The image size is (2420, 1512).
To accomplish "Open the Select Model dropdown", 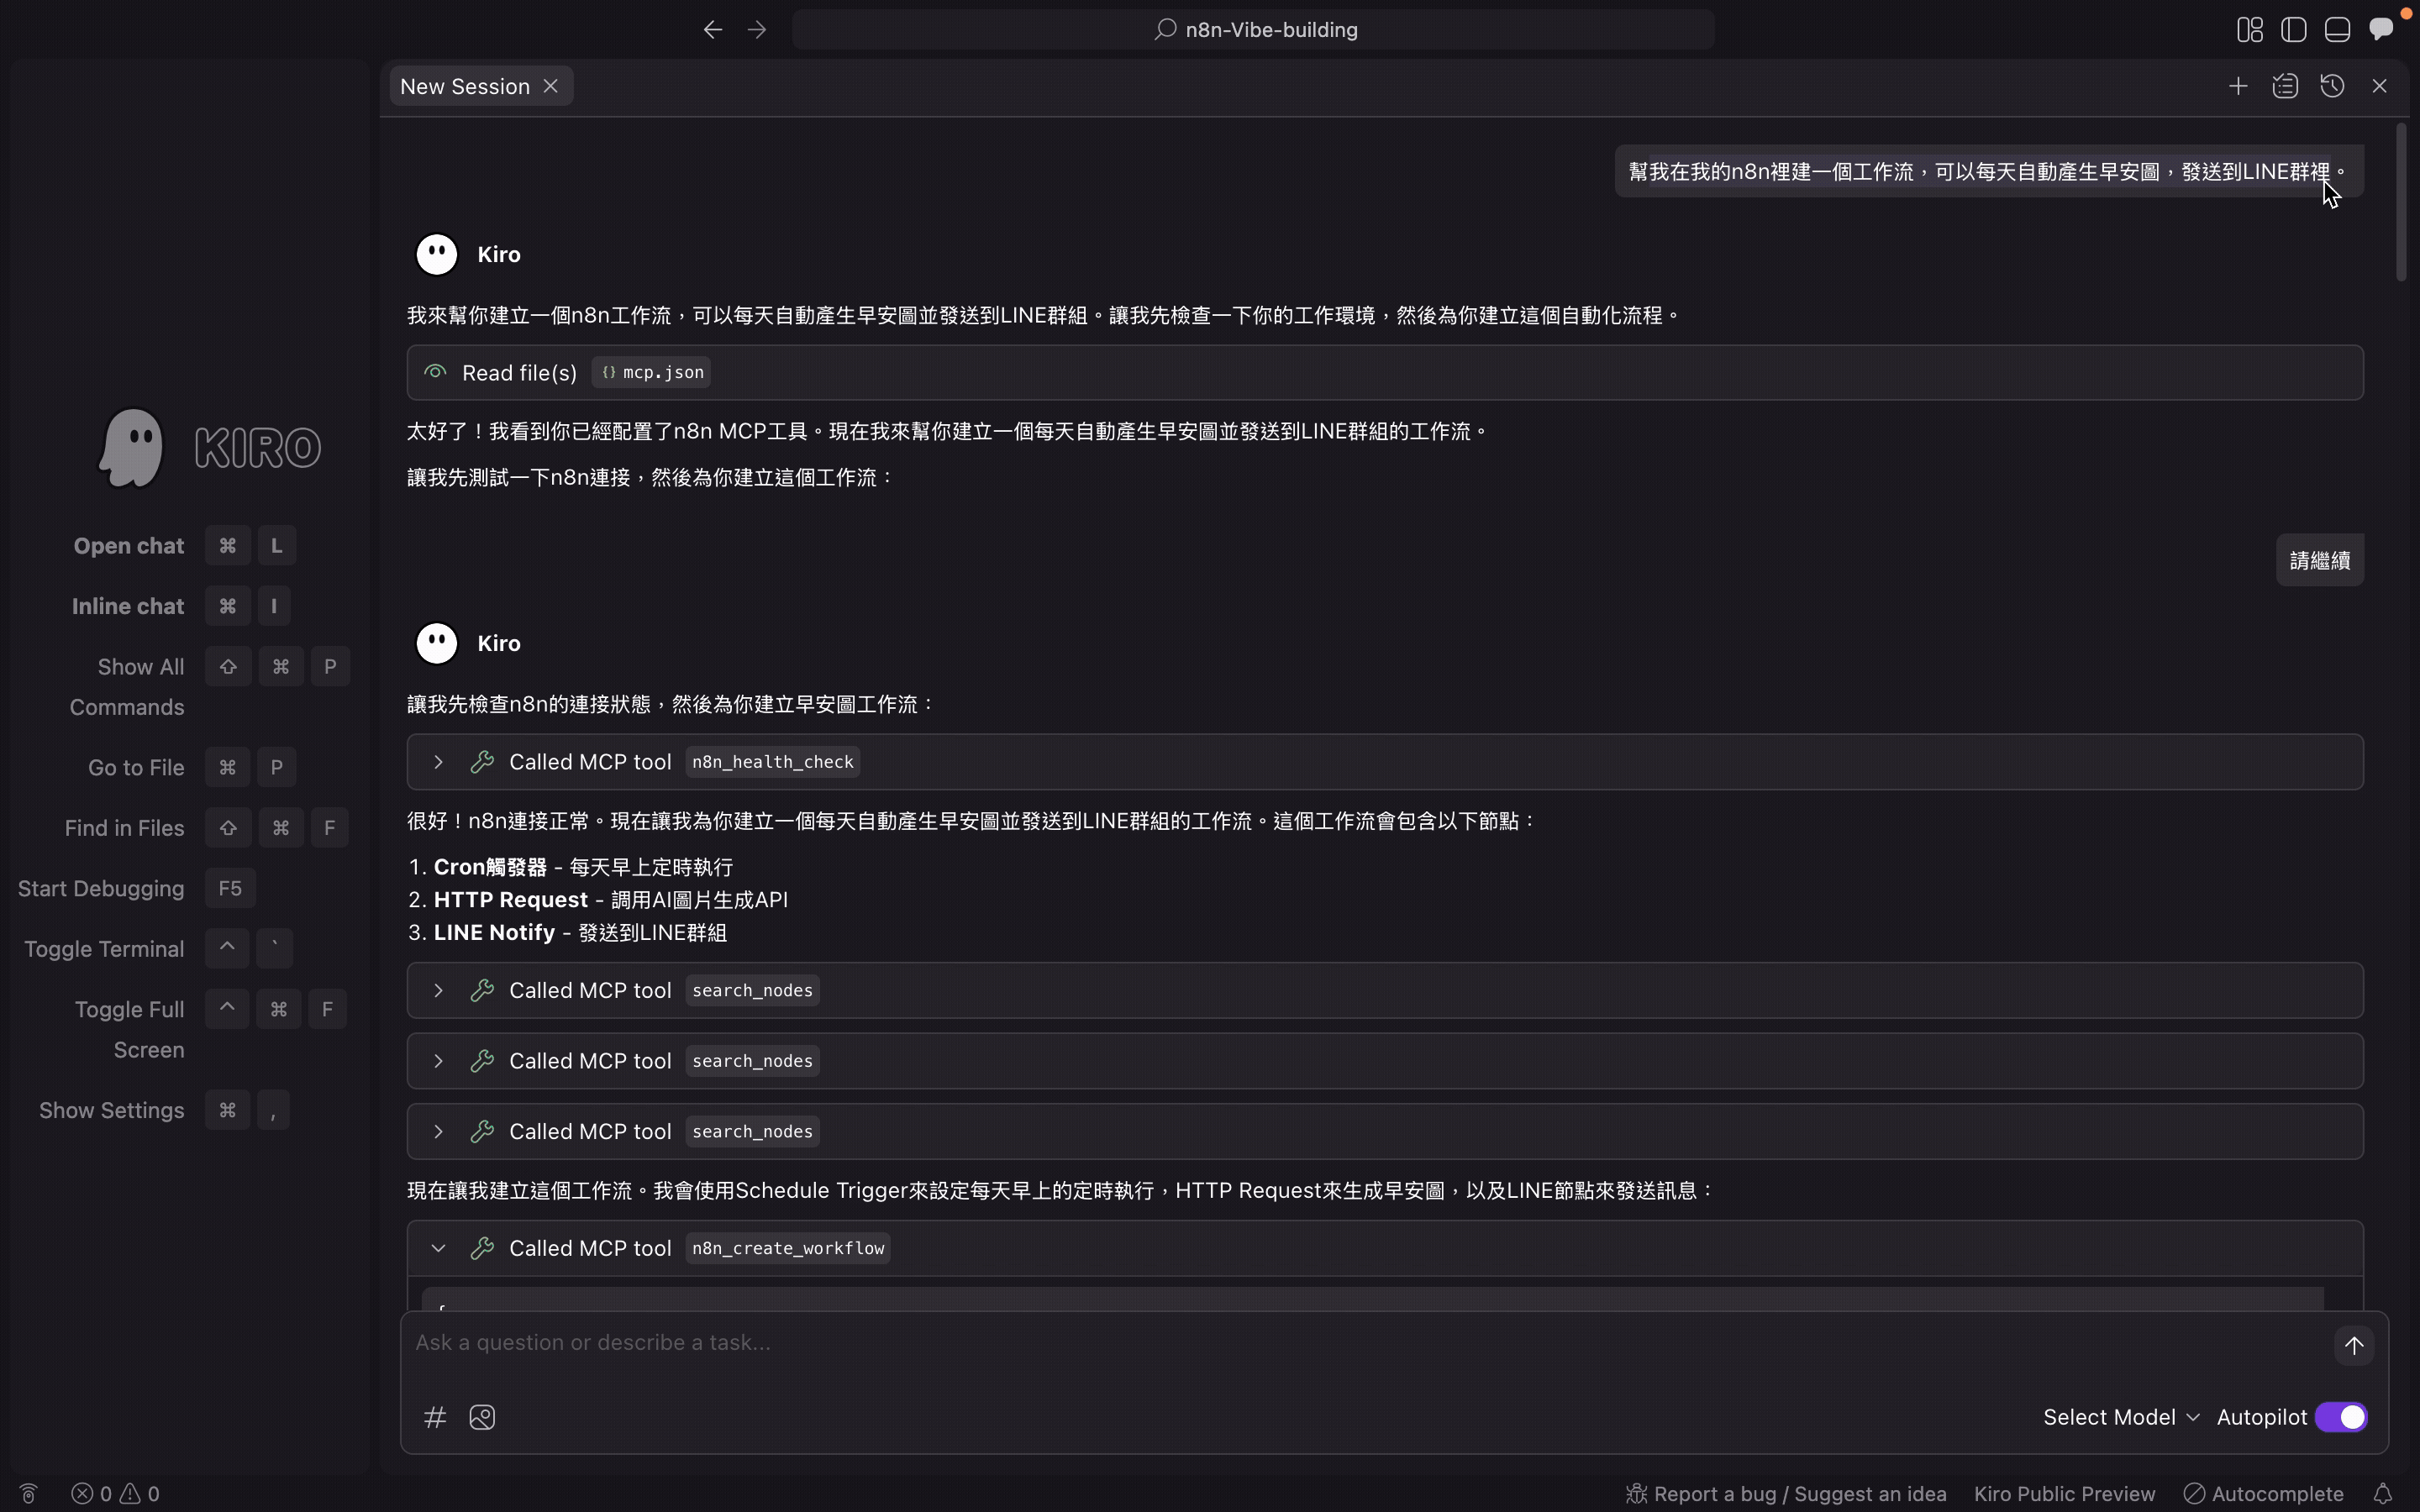I will tap(2121, 1418).
